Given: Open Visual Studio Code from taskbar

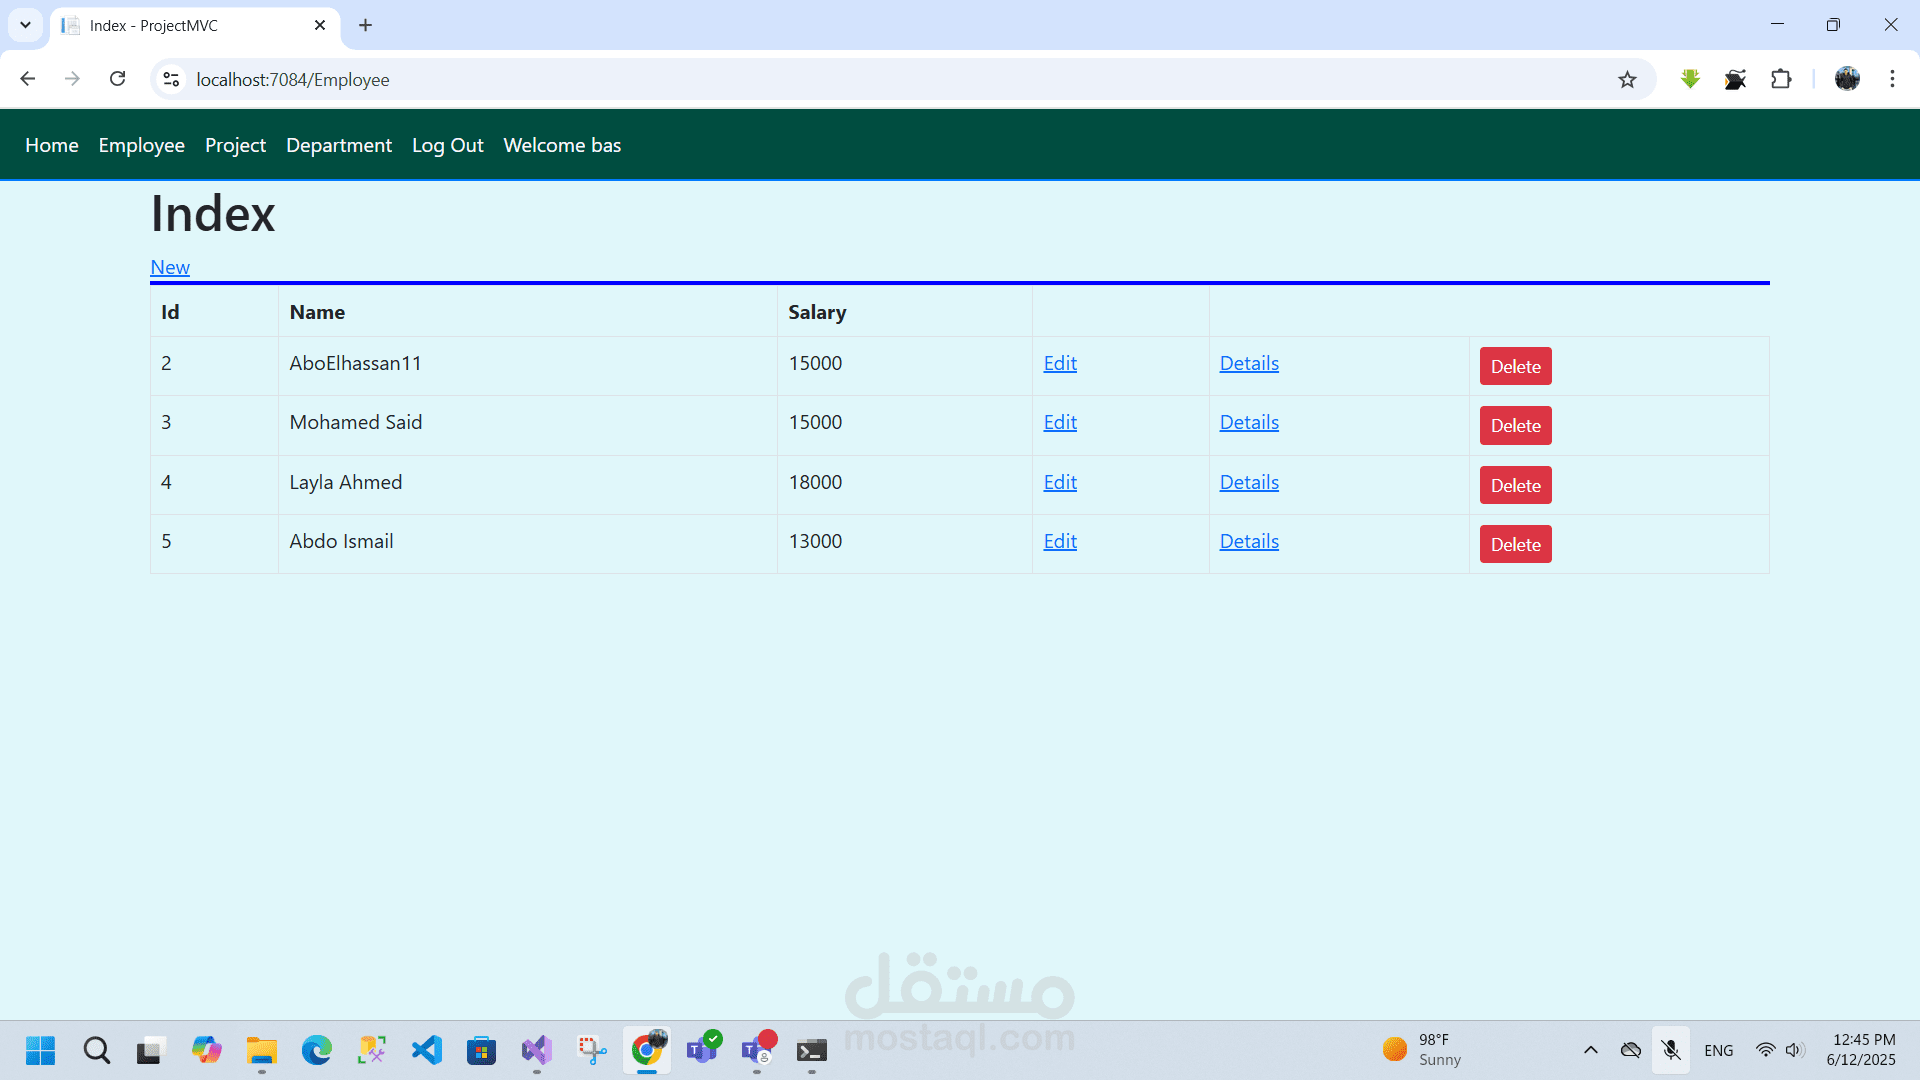Looking at the screenshot, I should point(427,1050).
